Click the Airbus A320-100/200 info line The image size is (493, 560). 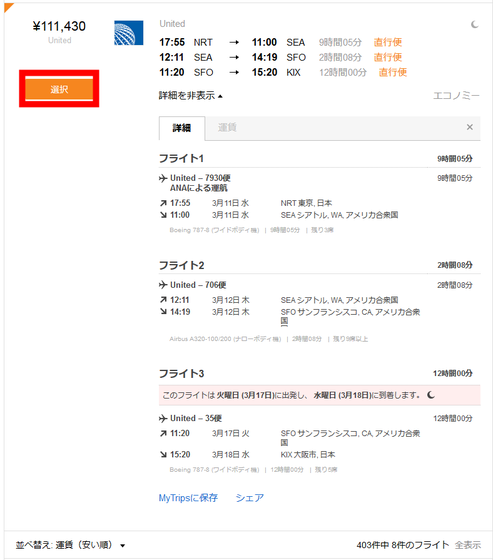coord(269,339)
